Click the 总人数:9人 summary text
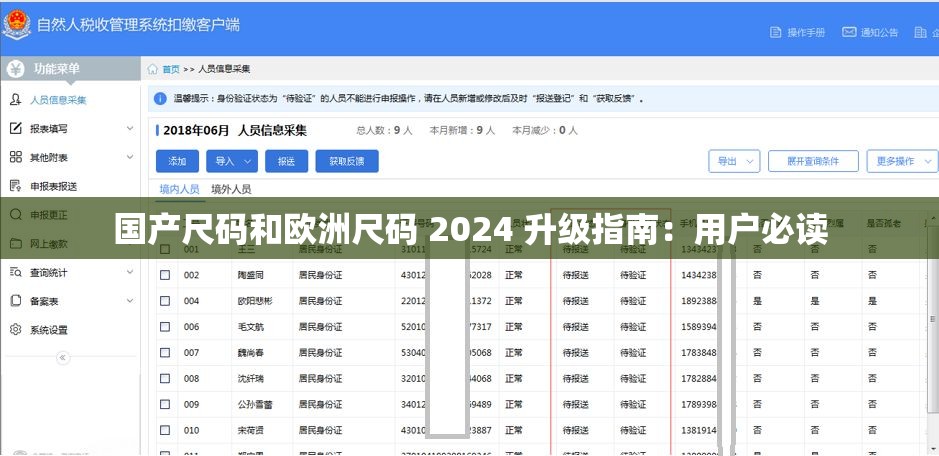The image size is (939, 456). (384, 130)
